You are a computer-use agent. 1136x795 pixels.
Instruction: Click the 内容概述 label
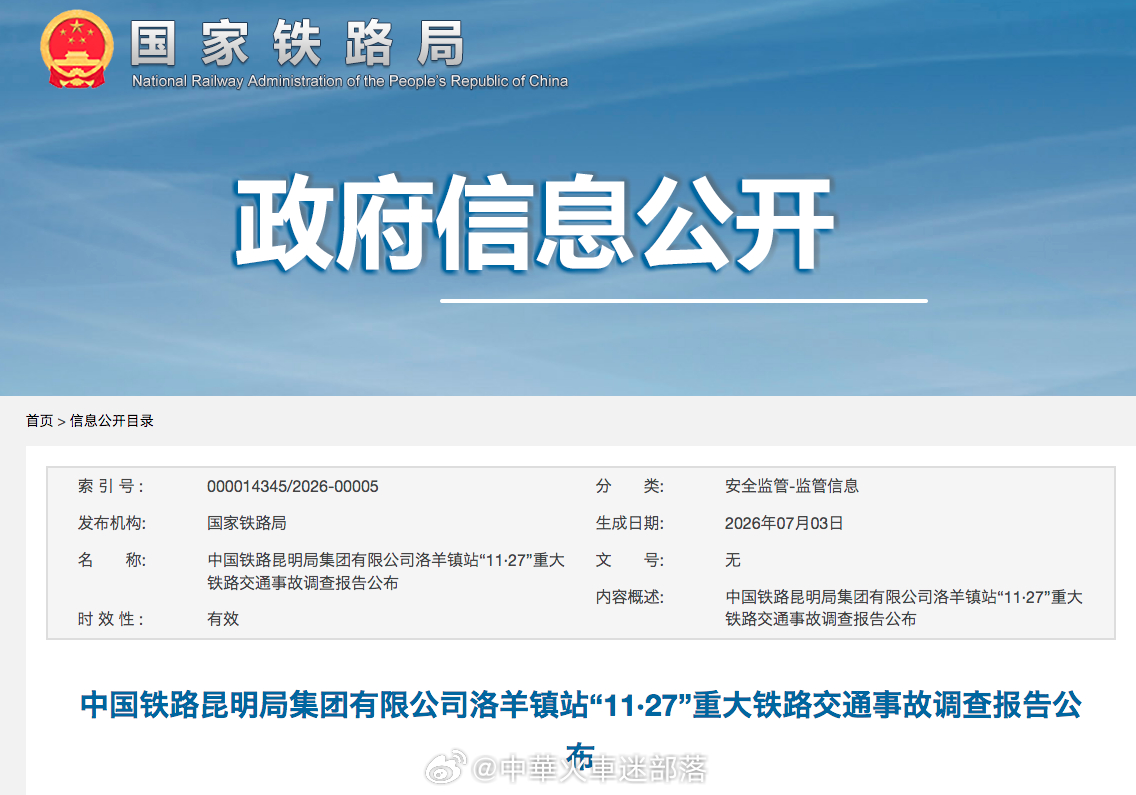pyautogui.click(x=630, y=597)
